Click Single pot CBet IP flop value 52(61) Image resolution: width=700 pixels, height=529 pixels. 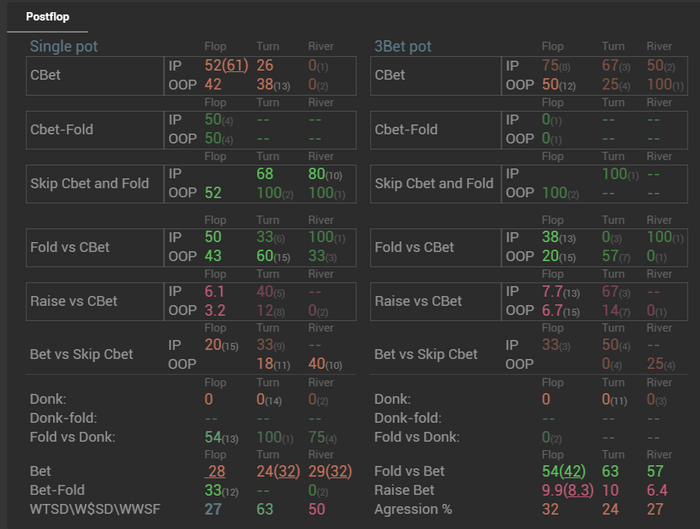tap(226, 66)
